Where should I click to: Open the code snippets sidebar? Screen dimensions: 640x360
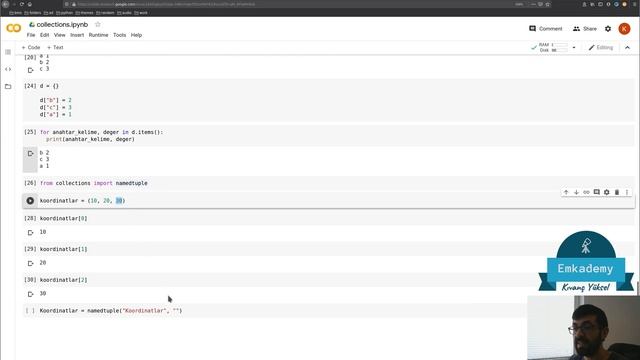(x=8, y=69)
